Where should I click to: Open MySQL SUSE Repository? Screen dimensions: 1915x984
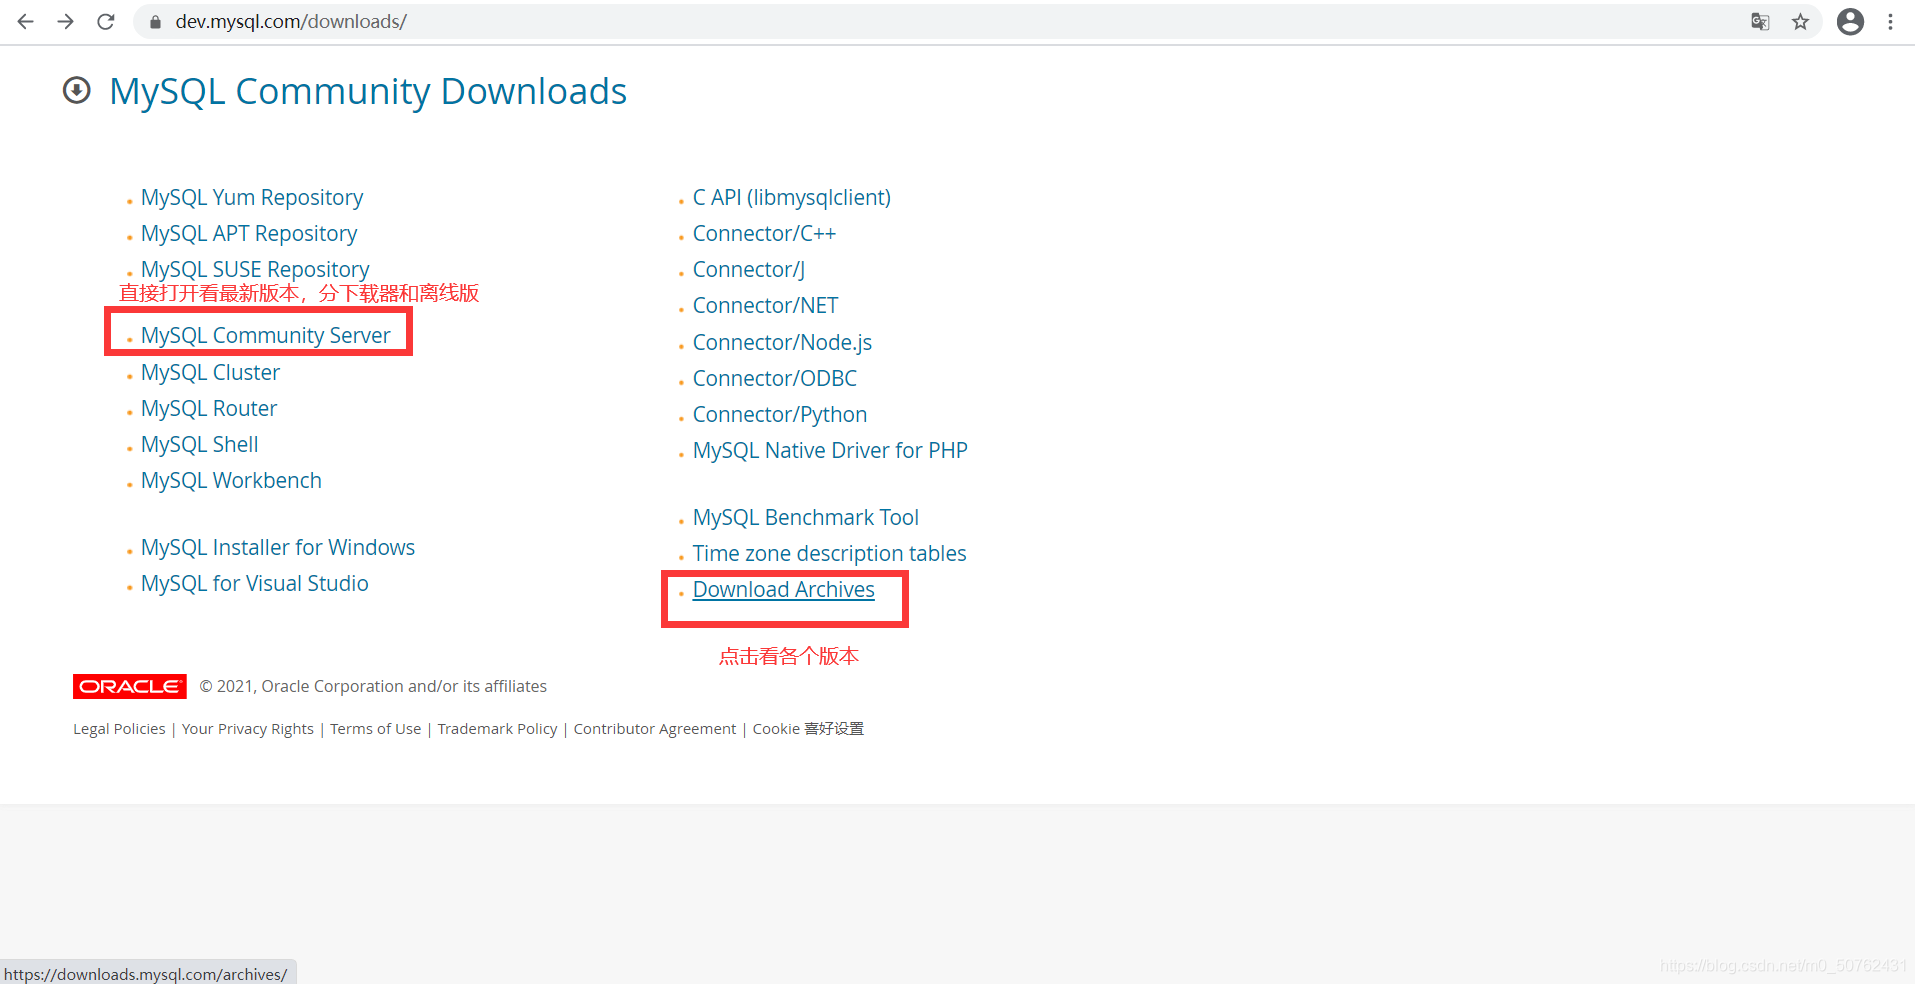tap(255, 270)
